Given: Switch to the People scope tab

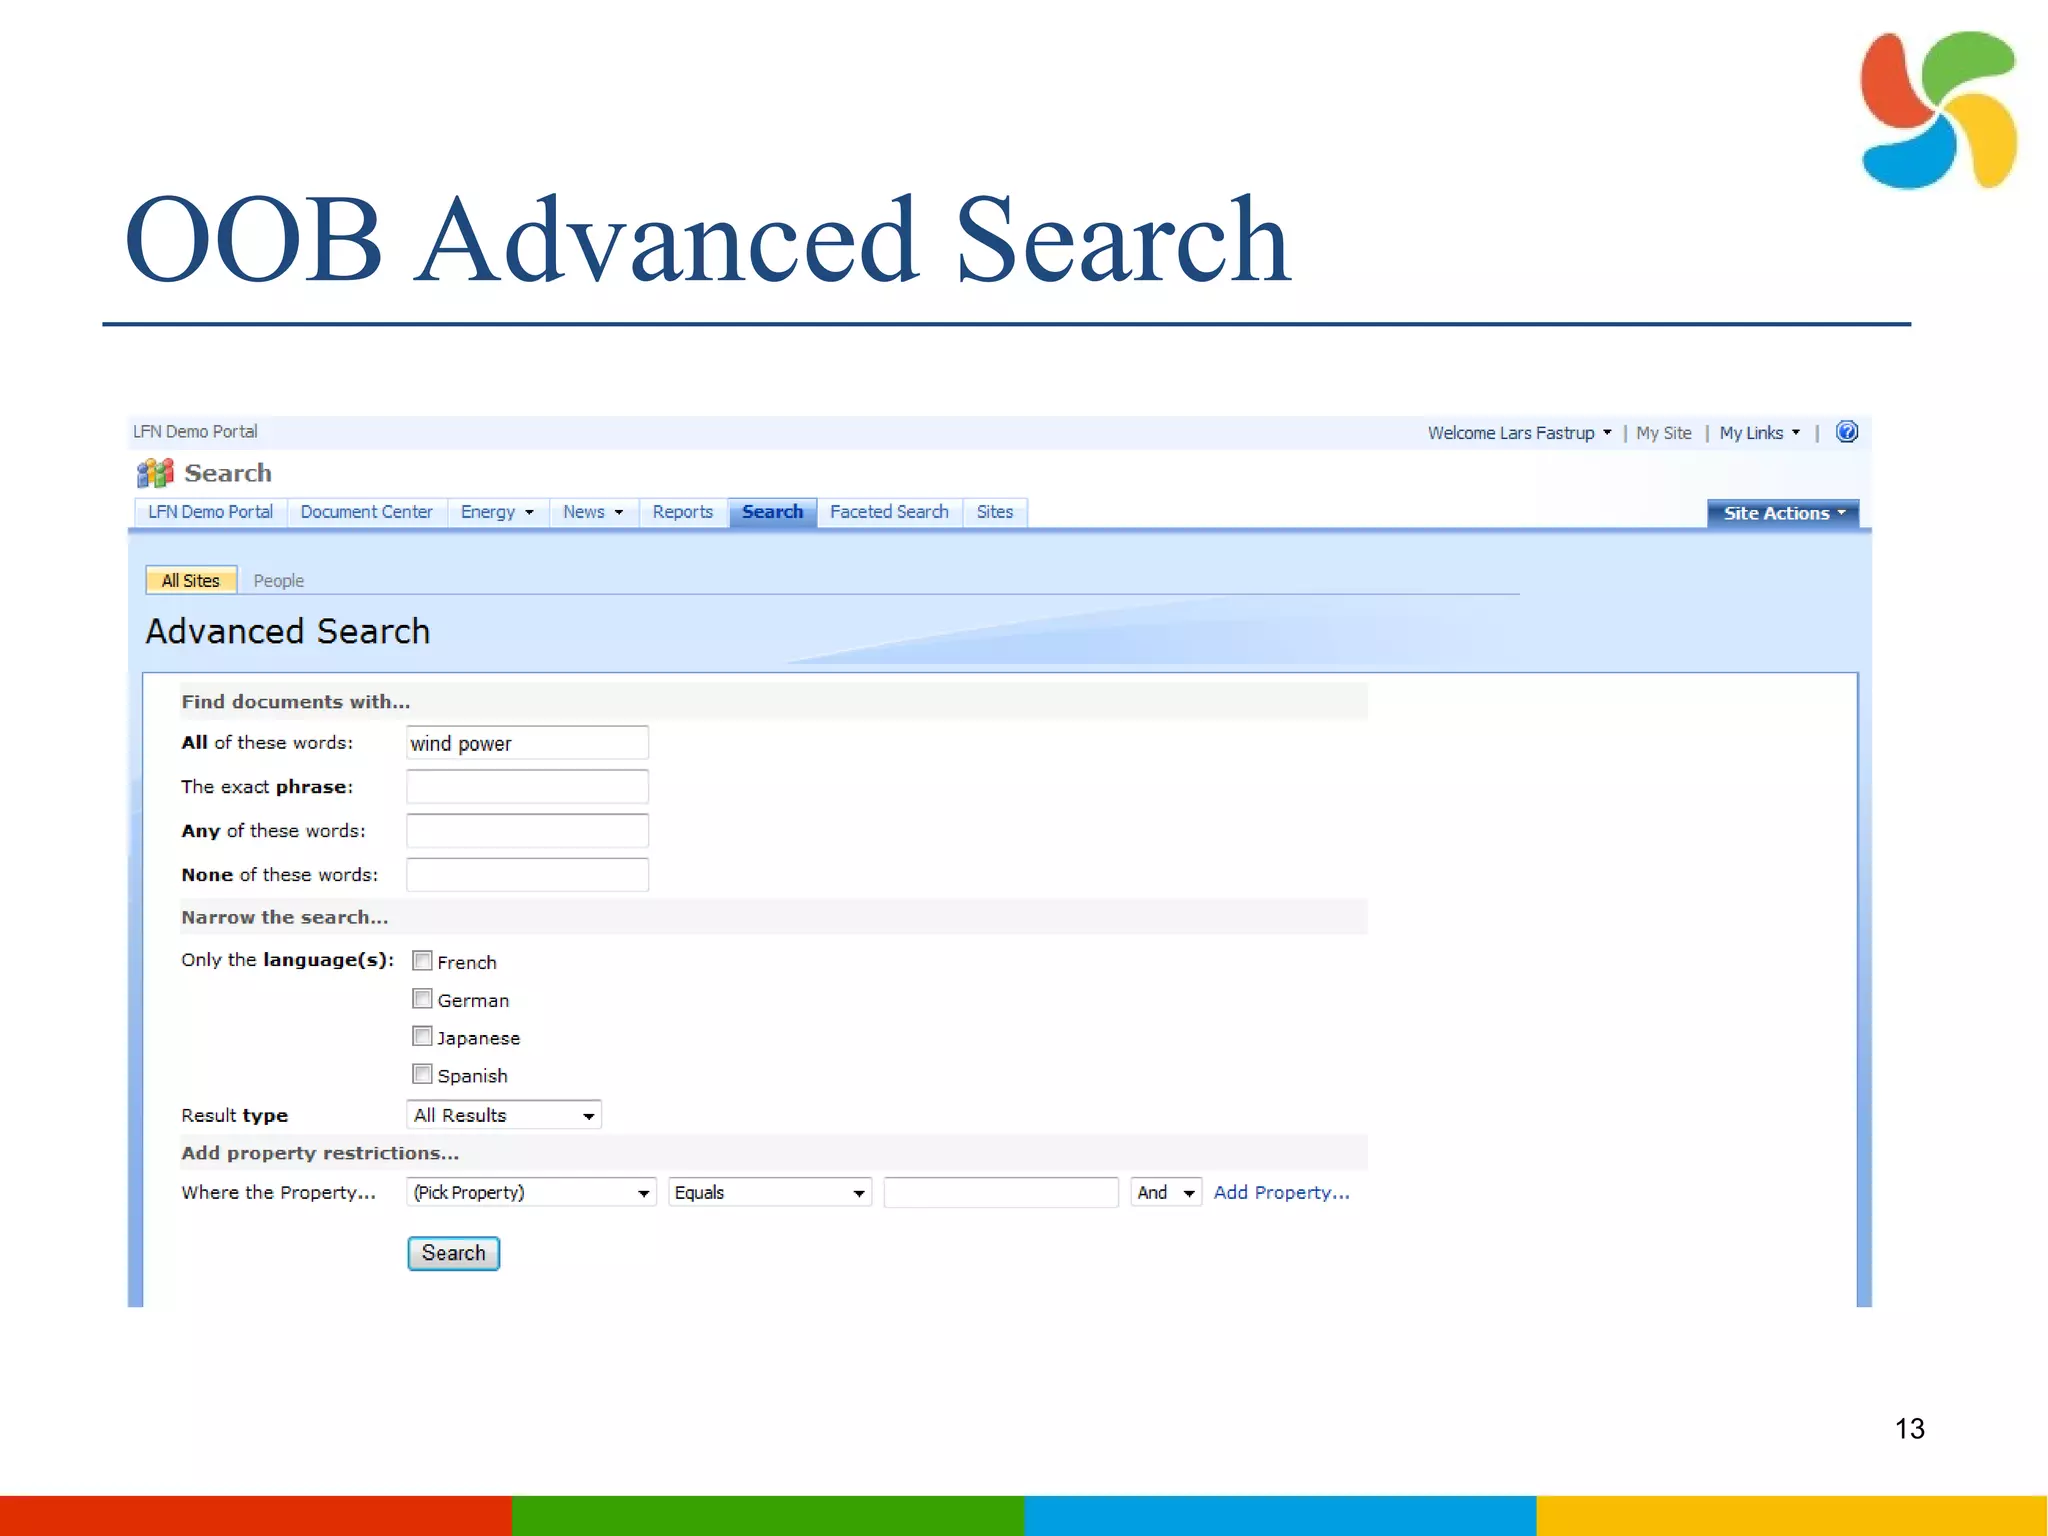Looking at the screenshot, I should click(278, 581).
